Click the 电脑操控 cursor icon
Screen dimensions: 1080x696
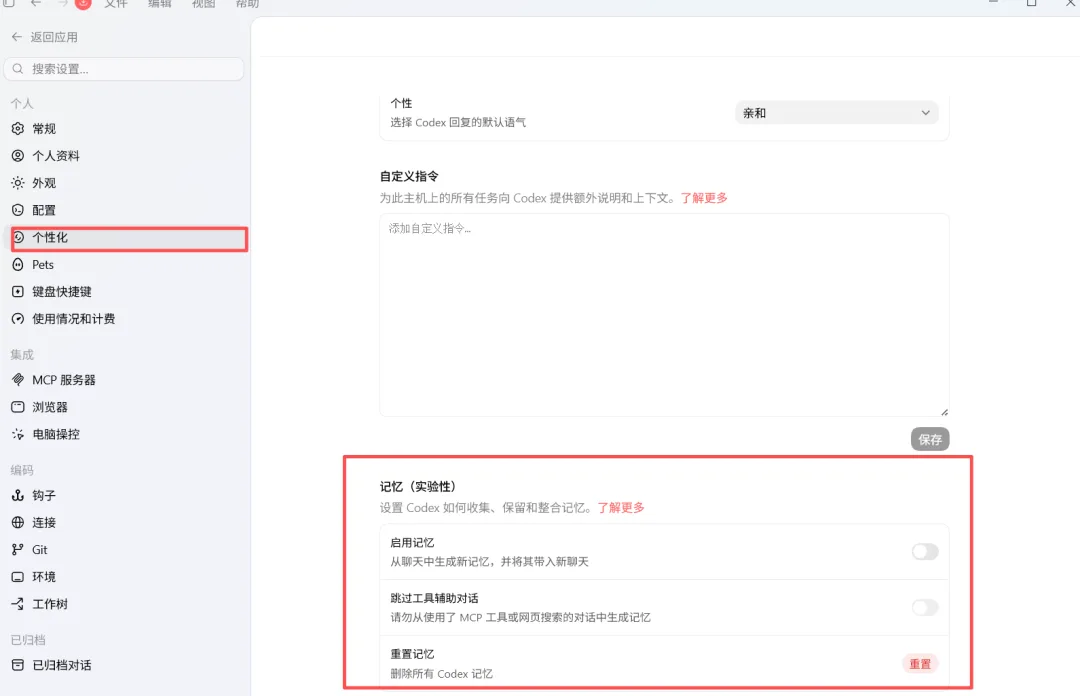[x=18, y=434]
